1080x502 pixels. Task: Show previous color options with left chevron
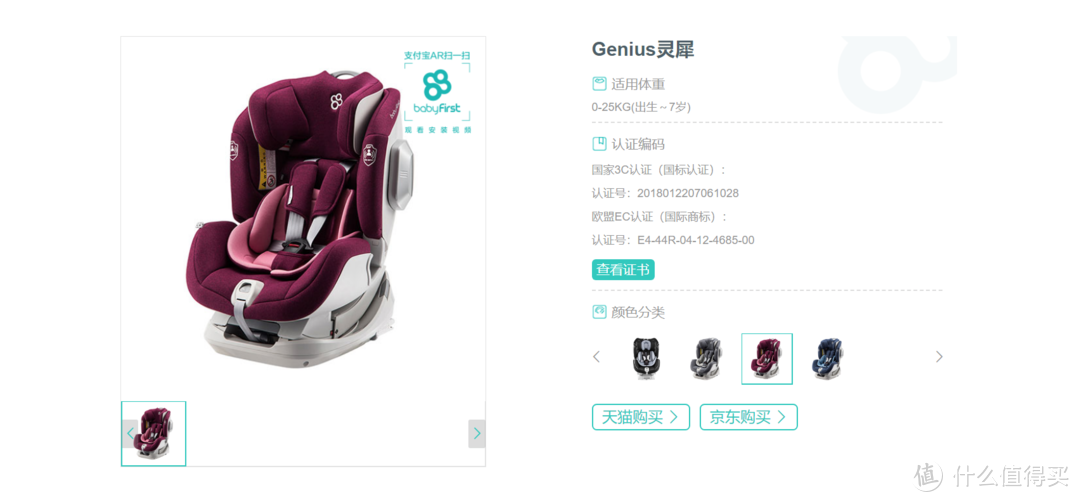(x=596, y=357)
